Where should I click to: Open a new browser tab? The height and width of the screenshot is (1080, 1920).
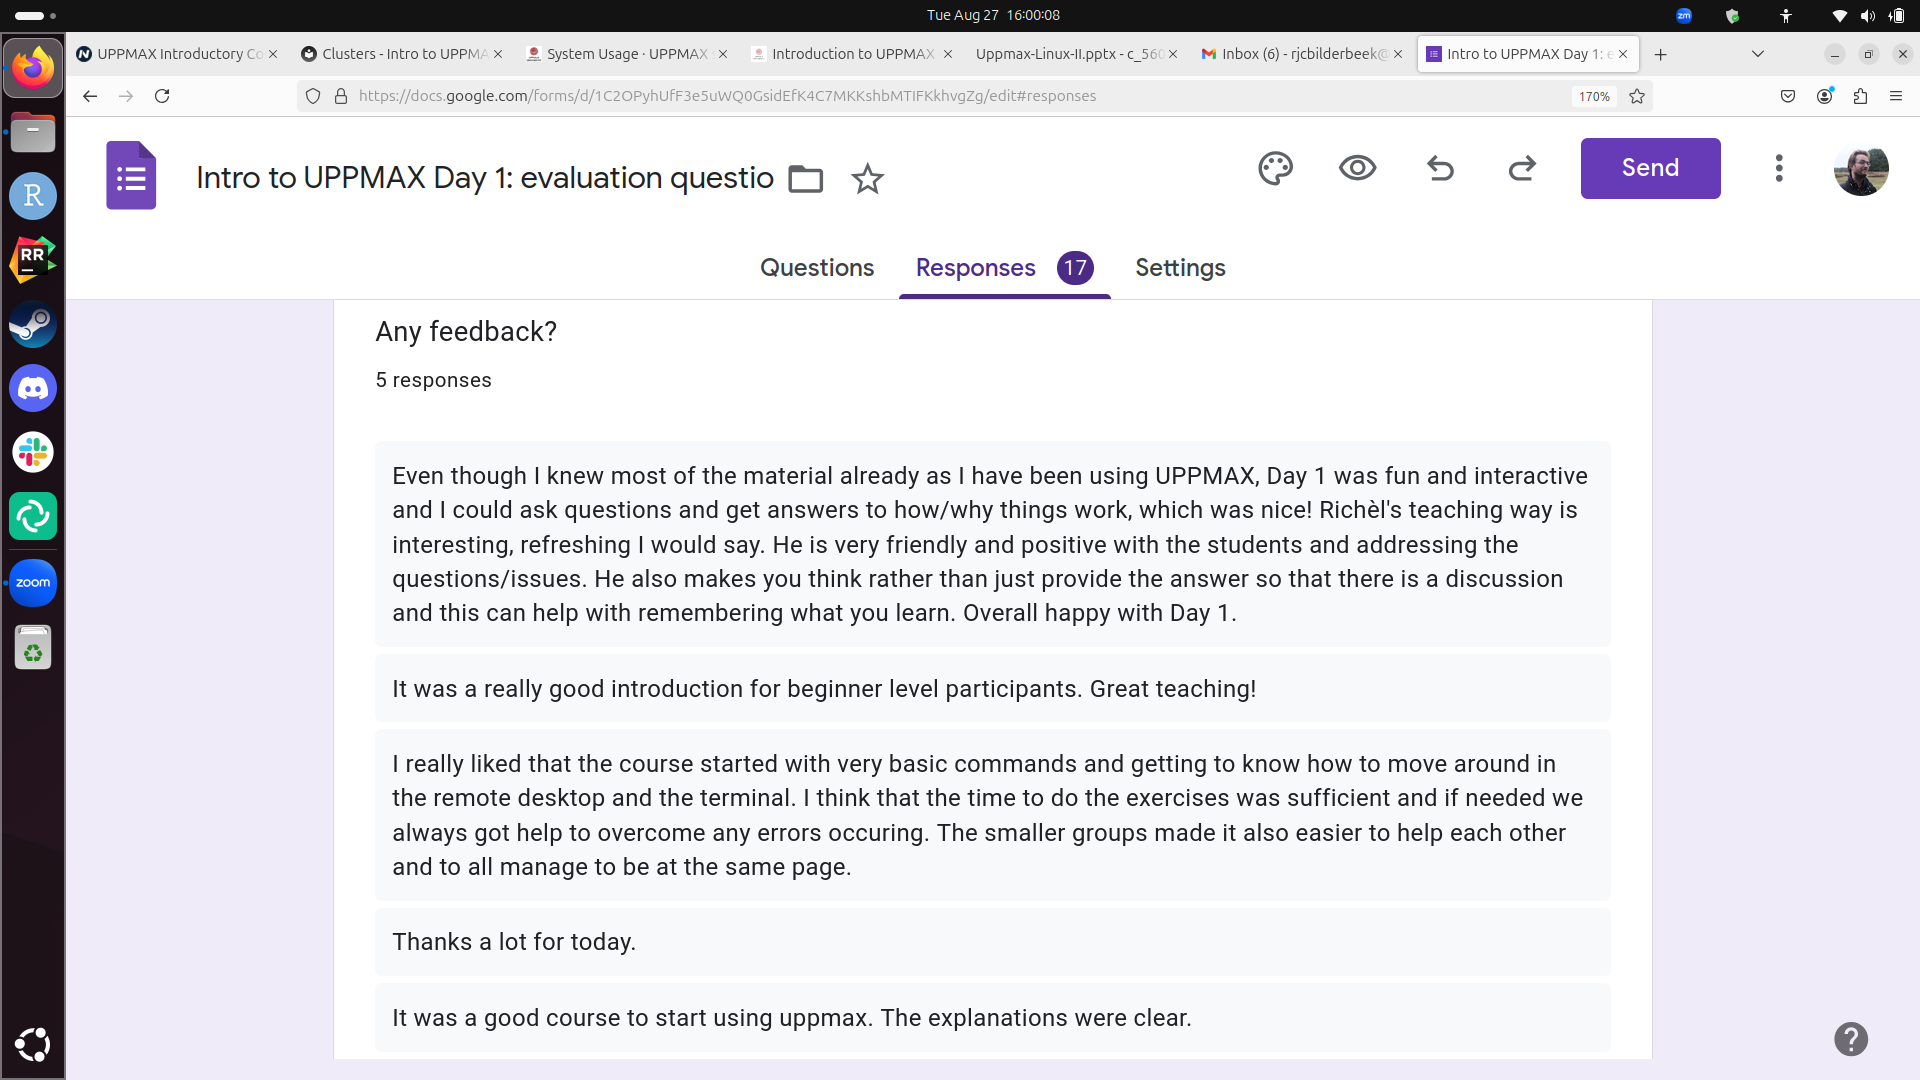tap(1661, 54)
